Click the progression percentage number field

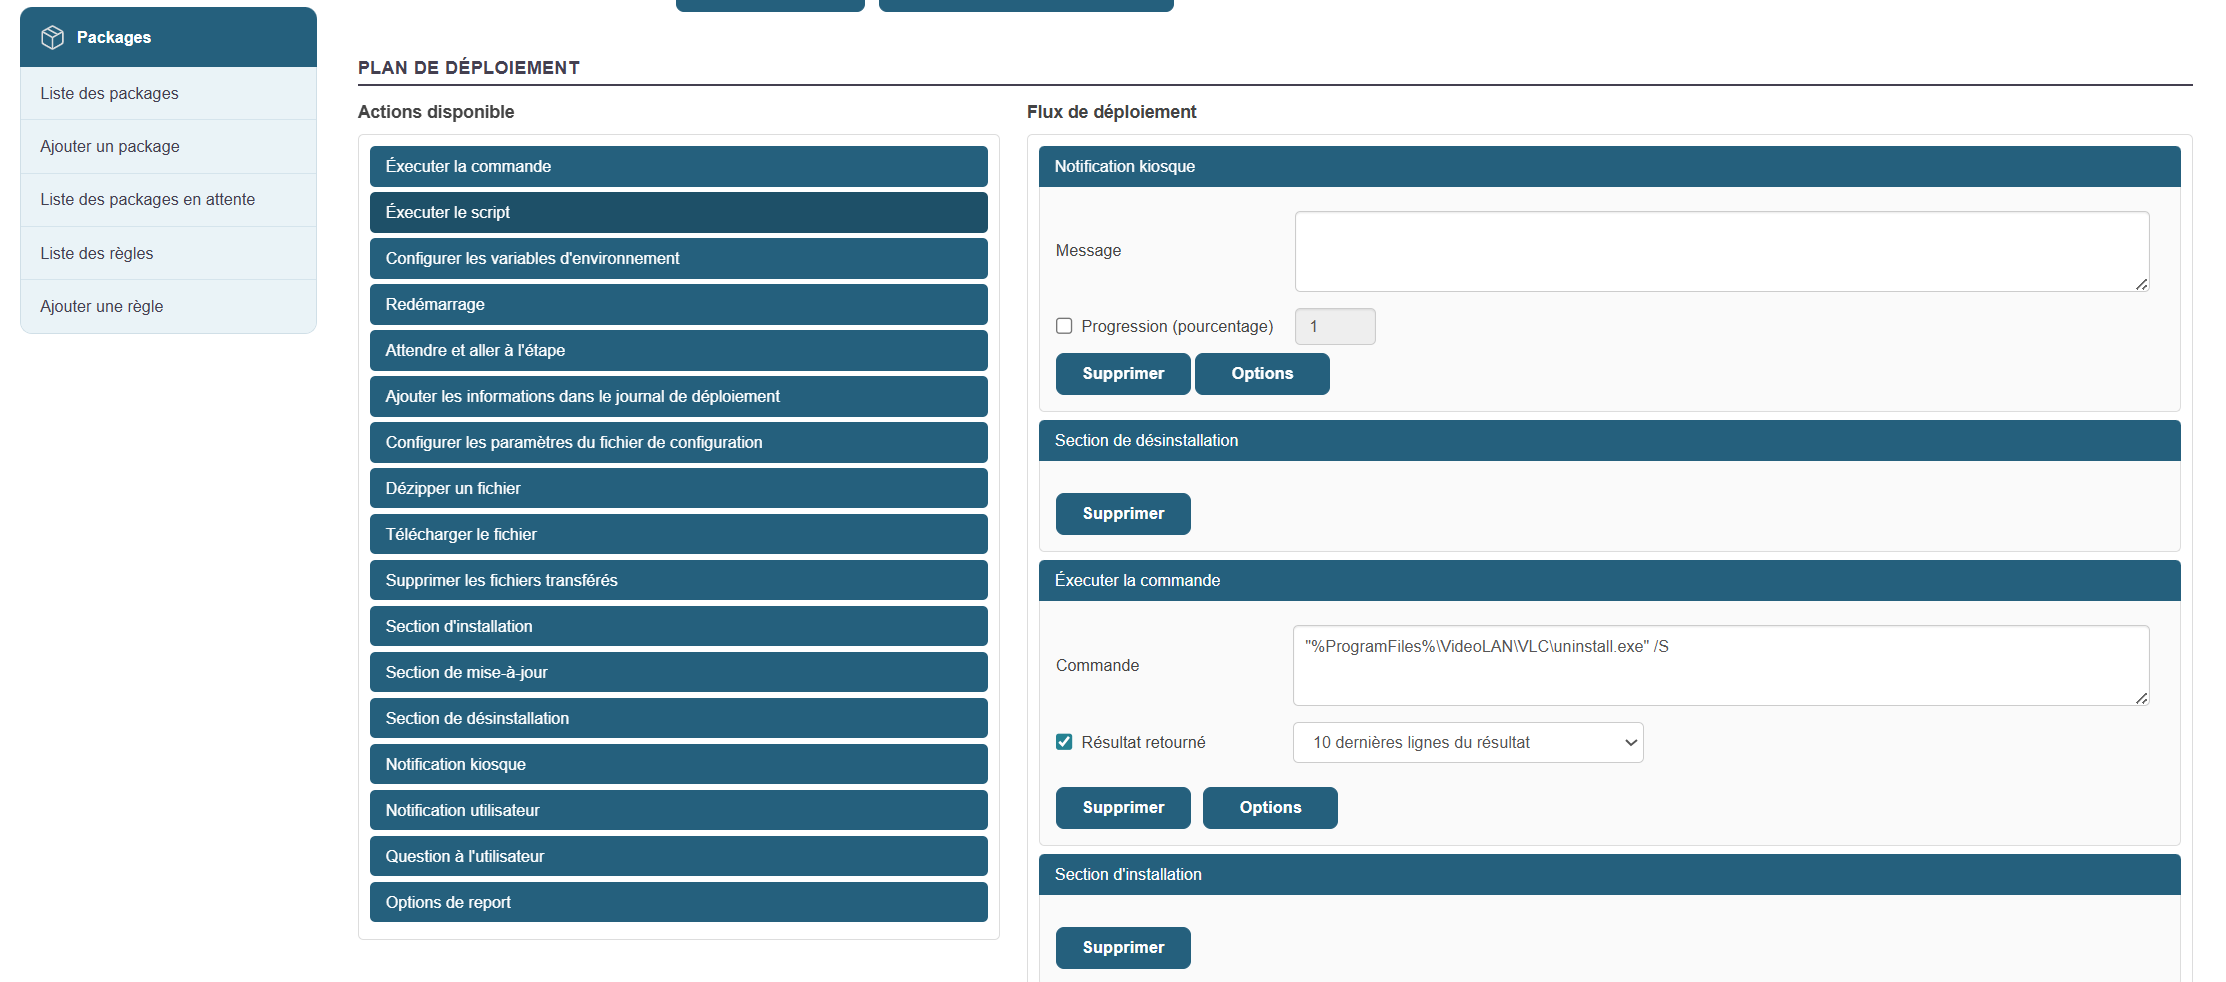click(x=1334, y=326)
